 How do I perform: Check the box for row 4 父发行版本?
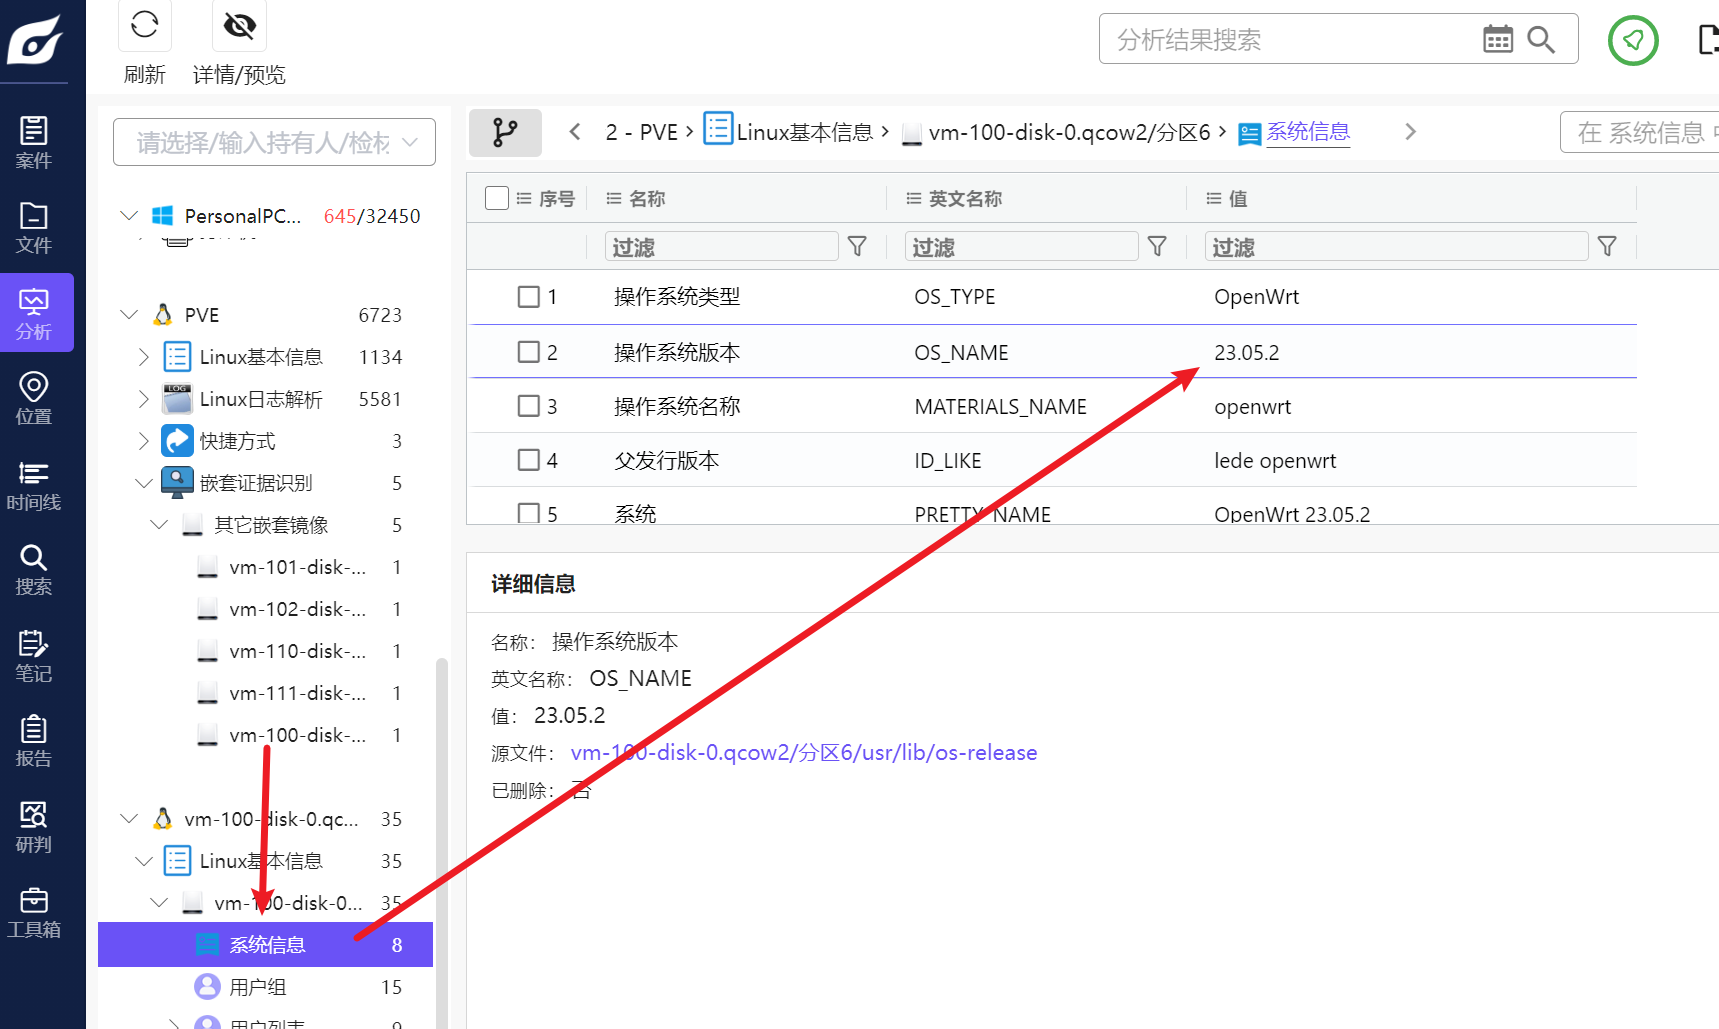pyautogui.click(x=529, y=460)
